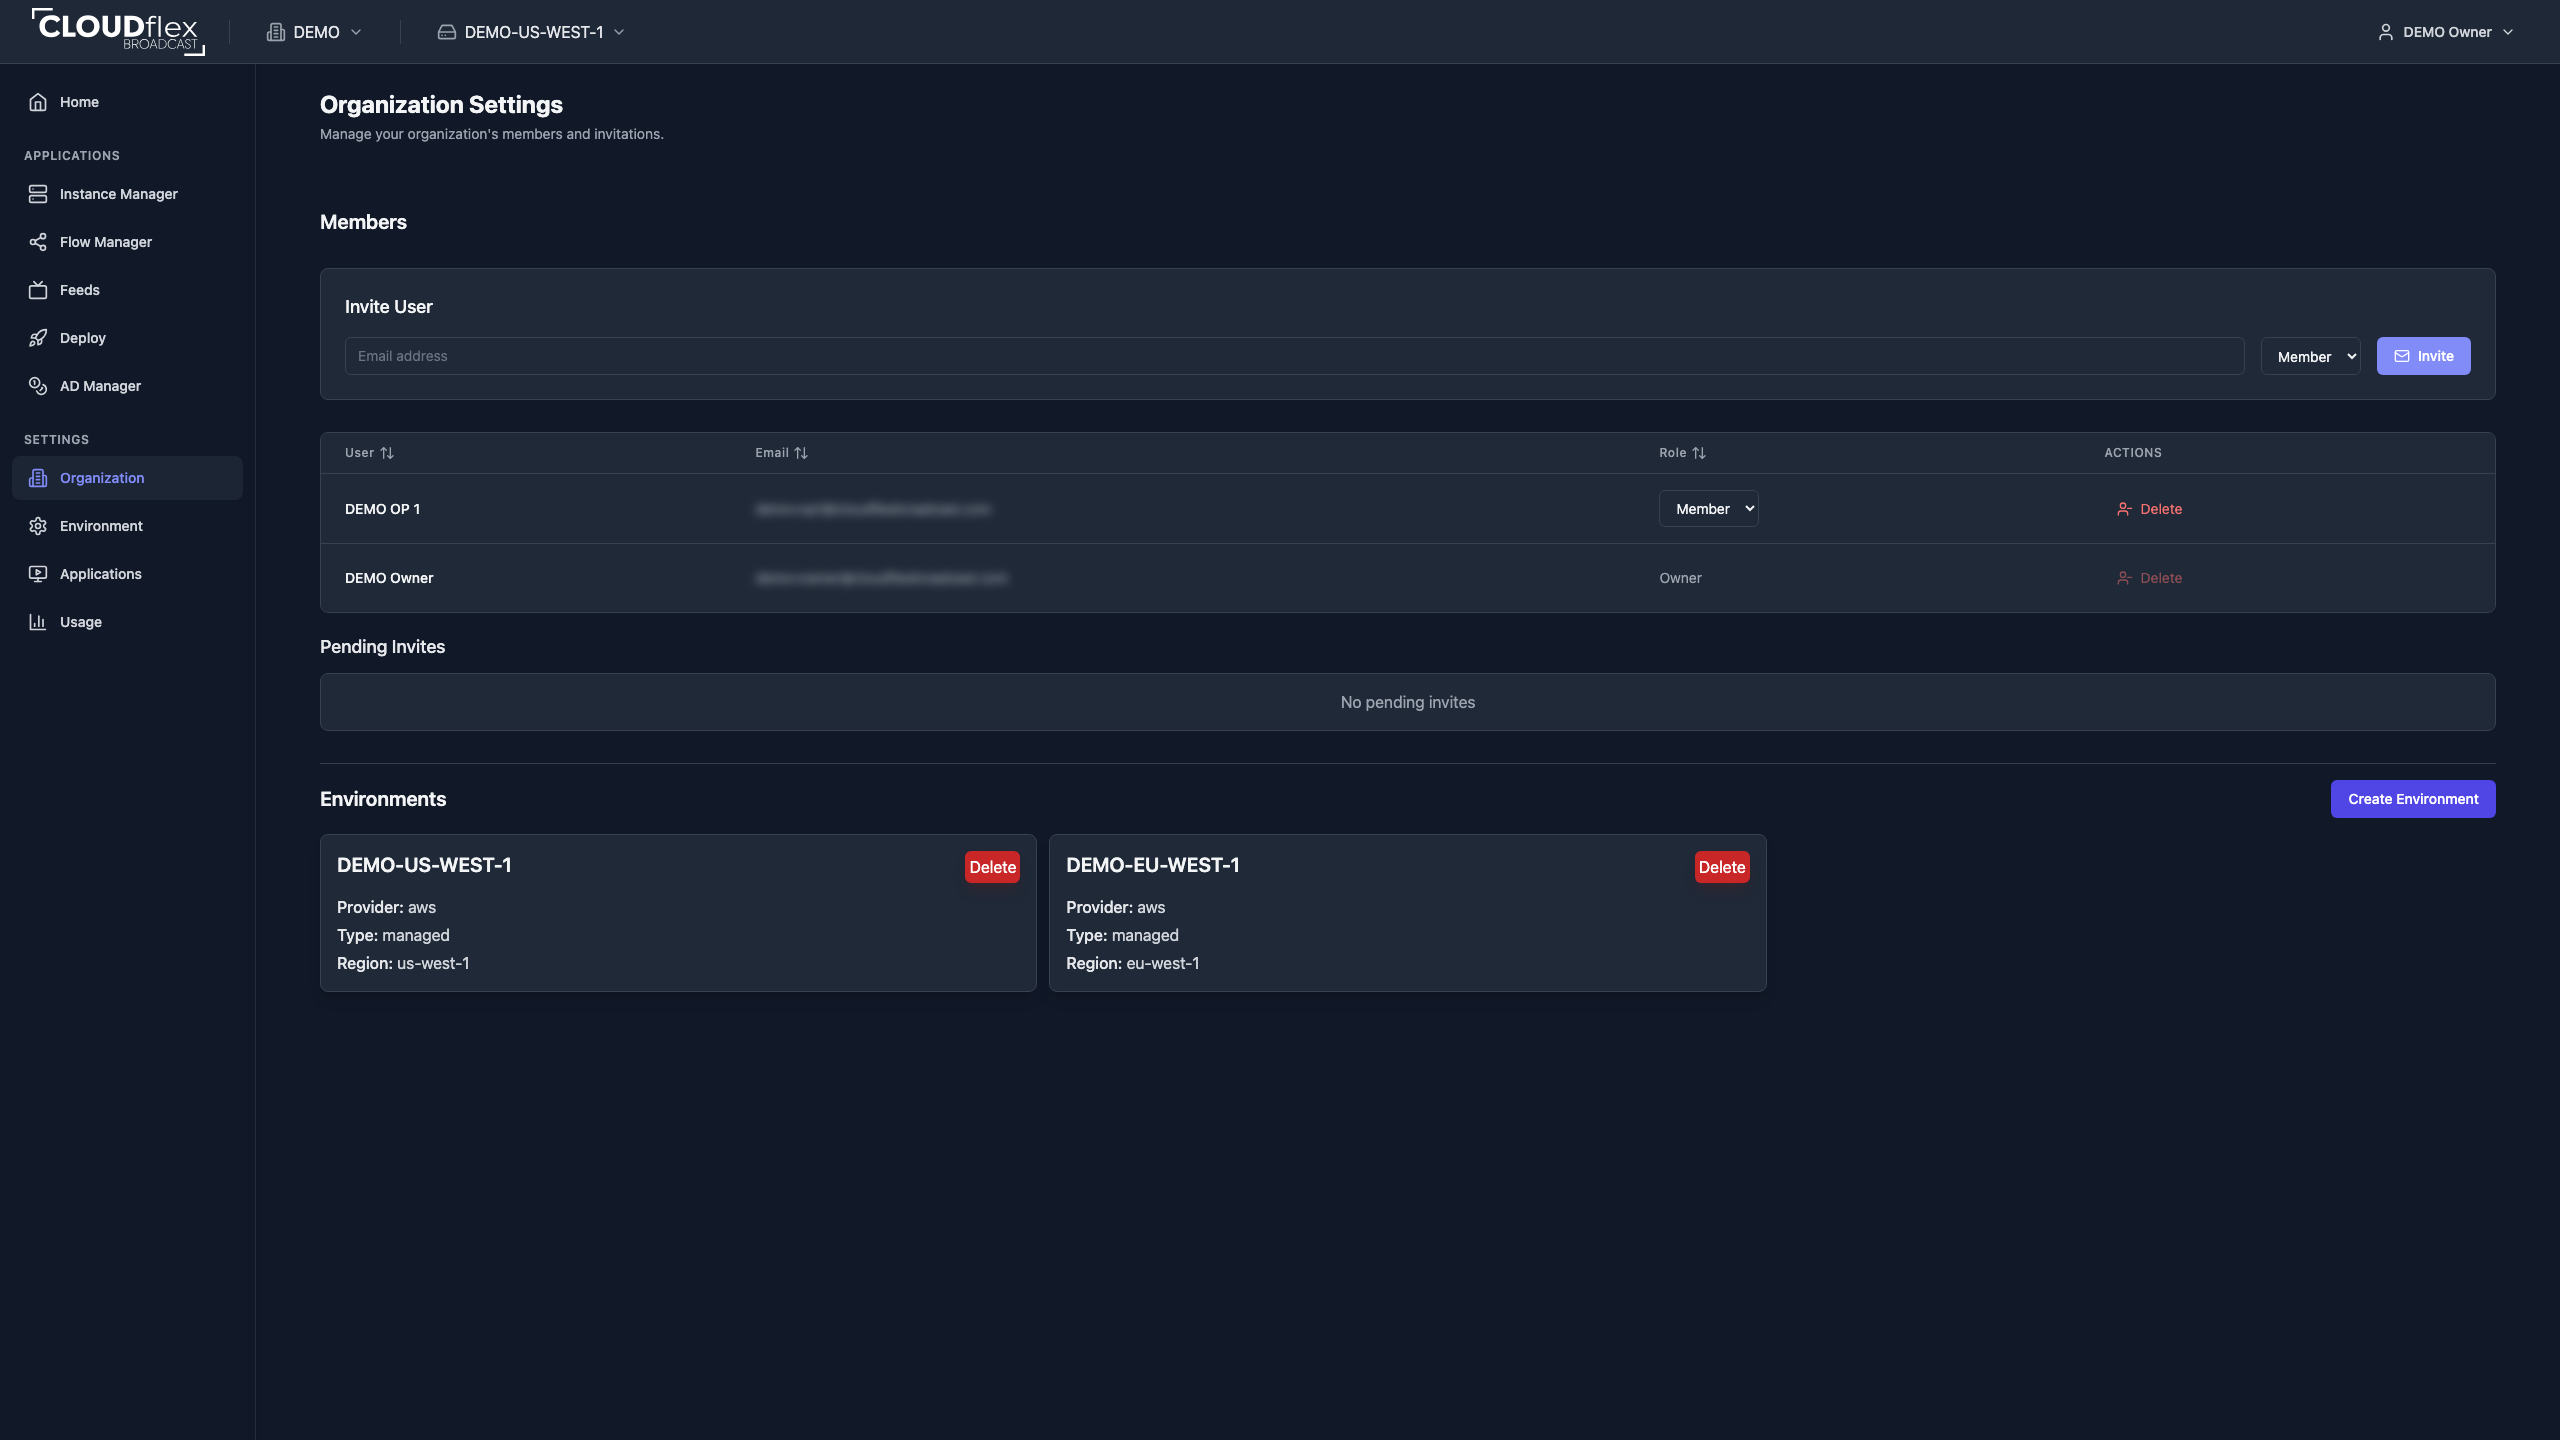Screen dimensions: 2560x1440
Task: Sort members by Role column arrows
Action: click(1699, 453)
